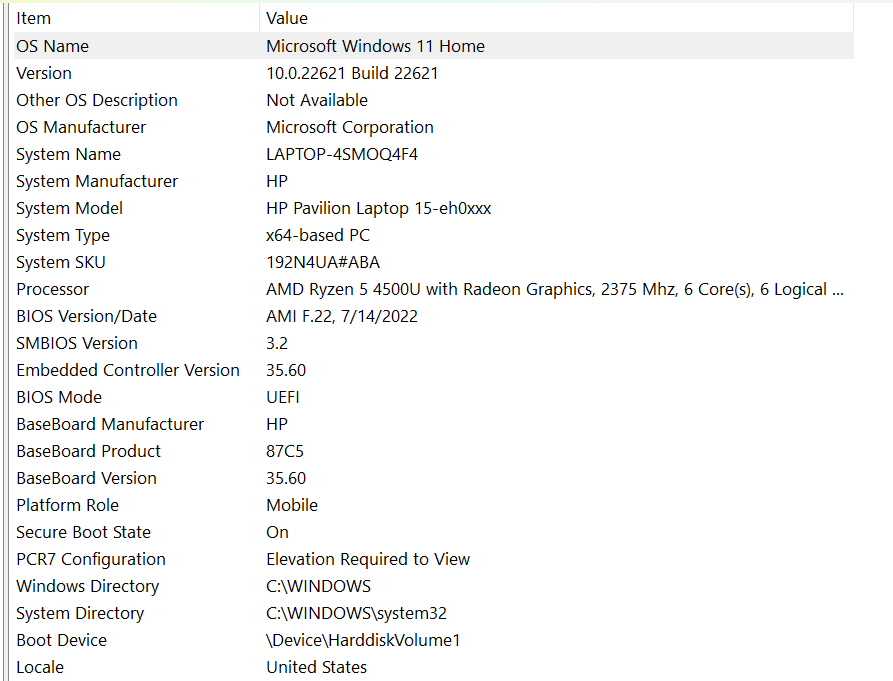Click the 3.2 SMBIOS value

(x=277, y=343)
